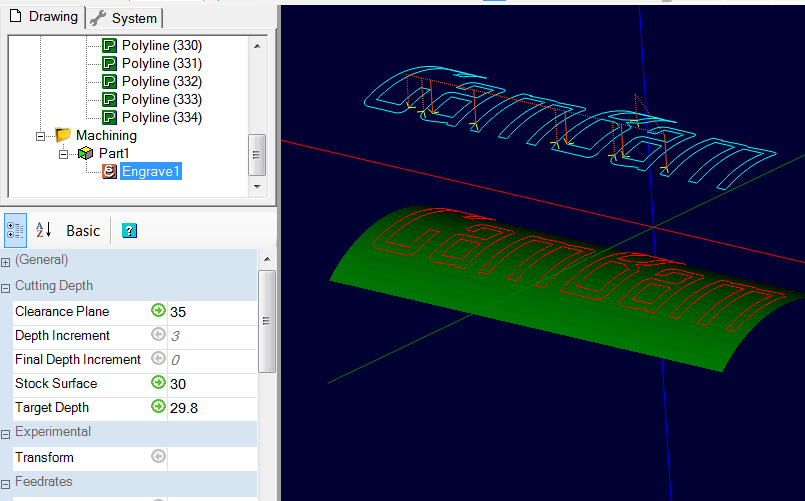Edit the Final Depth Increment value
This screenshot has height=501, width=805.
pyautogui.click(x=212, y=360)
